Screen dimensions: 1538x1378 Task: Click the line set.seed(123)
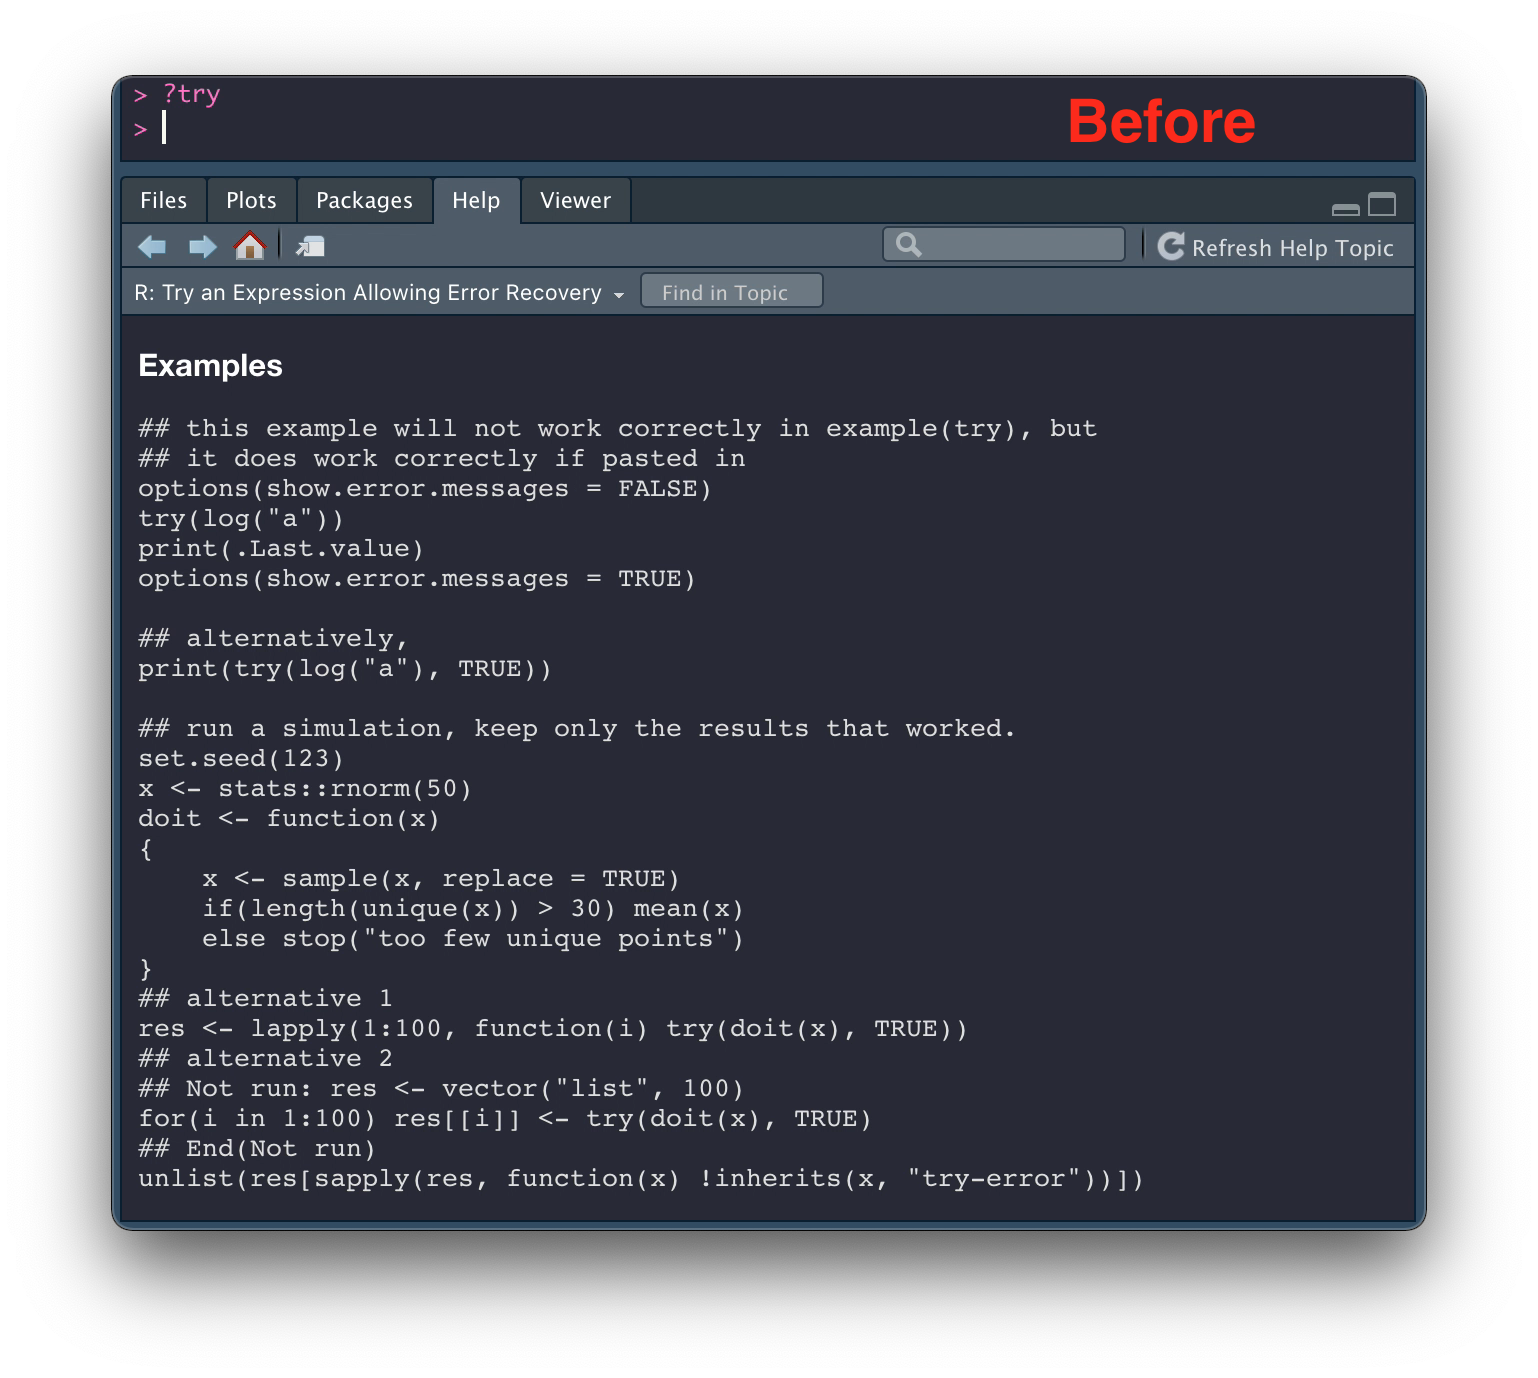pyautogui.click(x=241, y=759)
